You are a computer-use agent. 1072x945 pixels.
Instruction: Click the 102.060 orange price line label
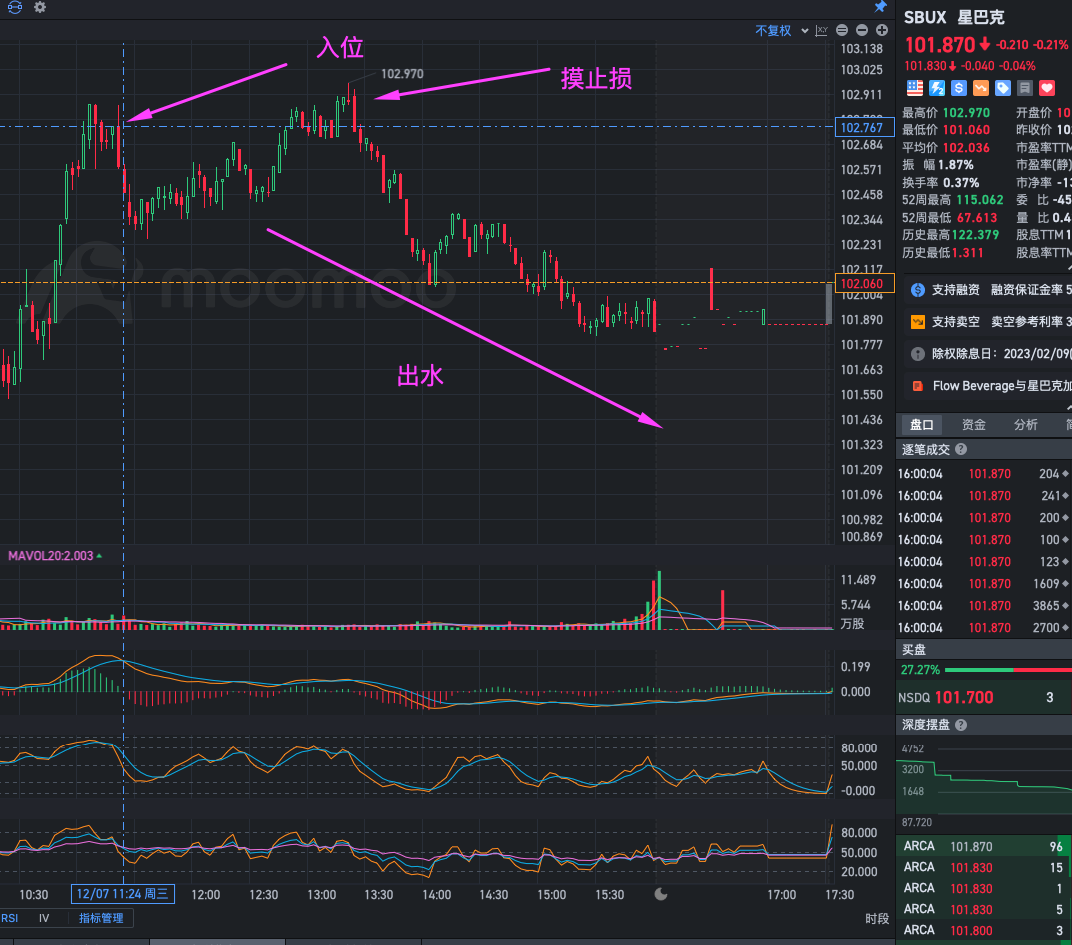(864, 284)
